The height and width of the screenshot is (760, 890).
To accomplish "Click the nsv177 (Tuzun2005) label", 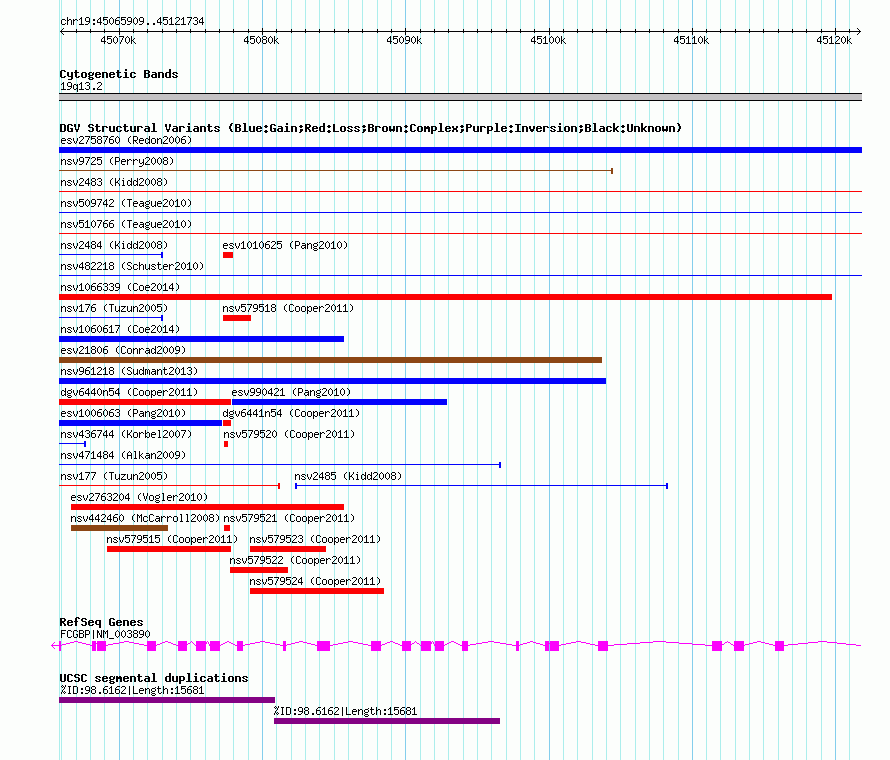I will click(114, 476).
